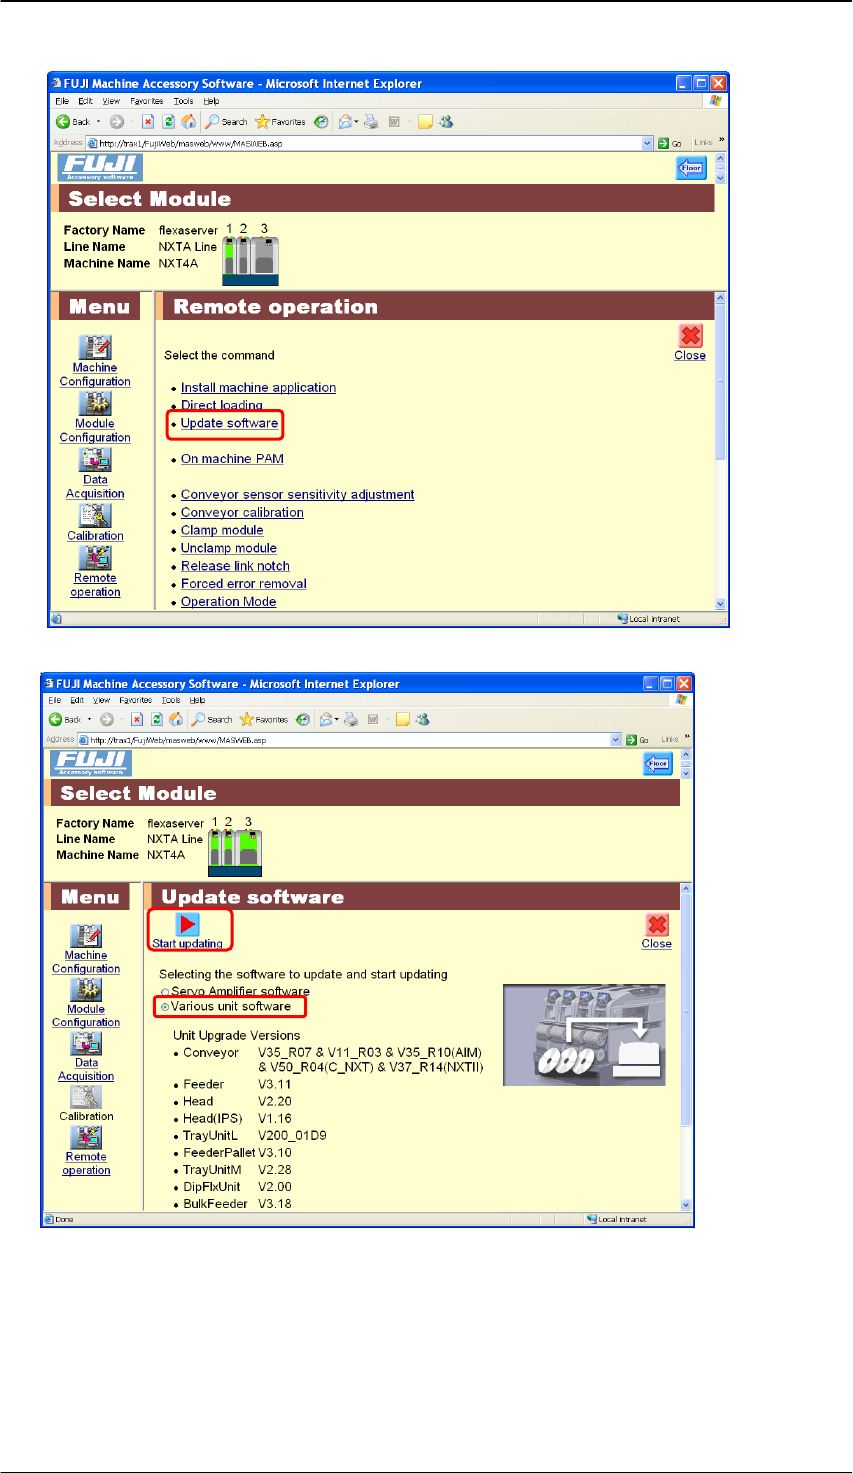853x1473 pixels.
Task: Click the Print icon in Remote operation window
Action: pyautogui.click(x=371, y=122)
